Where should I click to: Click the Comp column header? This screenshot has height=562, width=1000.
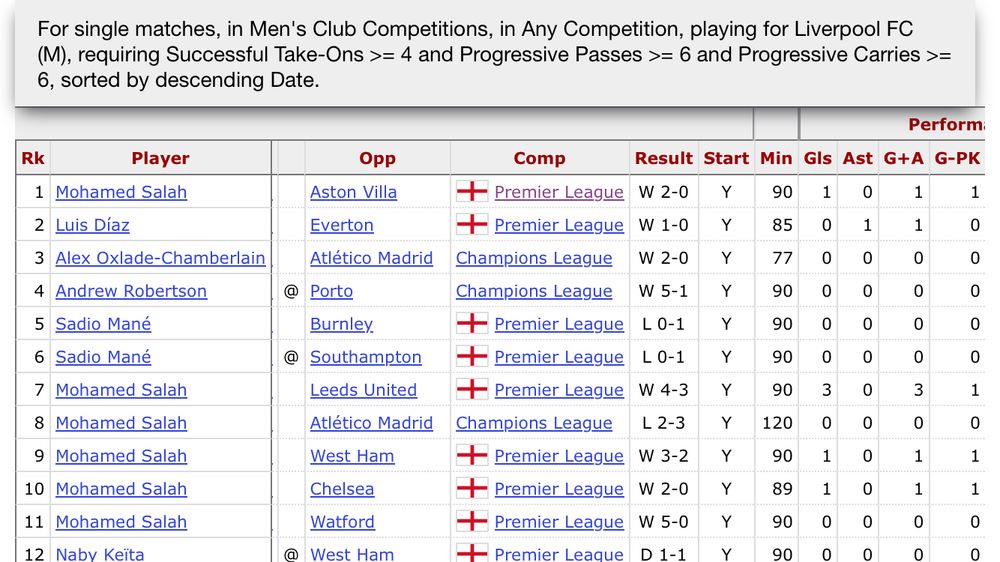click(539, 158)
